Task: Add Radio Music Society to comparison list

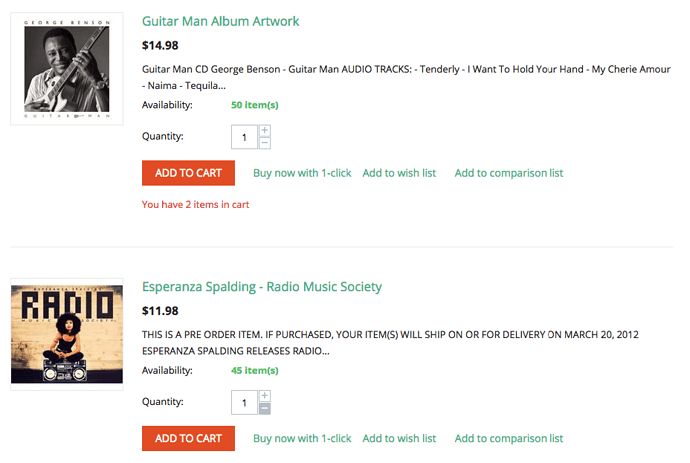Action: [x=509, y=438]
